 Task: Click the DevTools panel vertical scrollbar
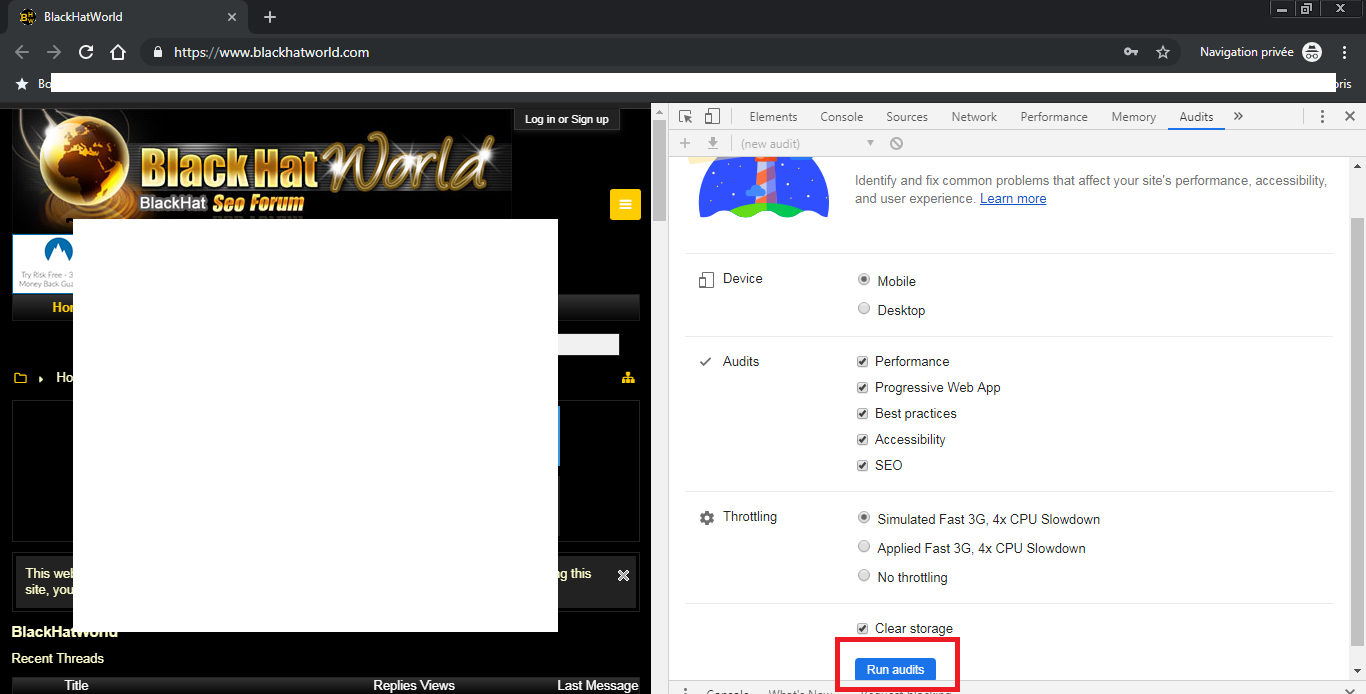[1357, 430]
